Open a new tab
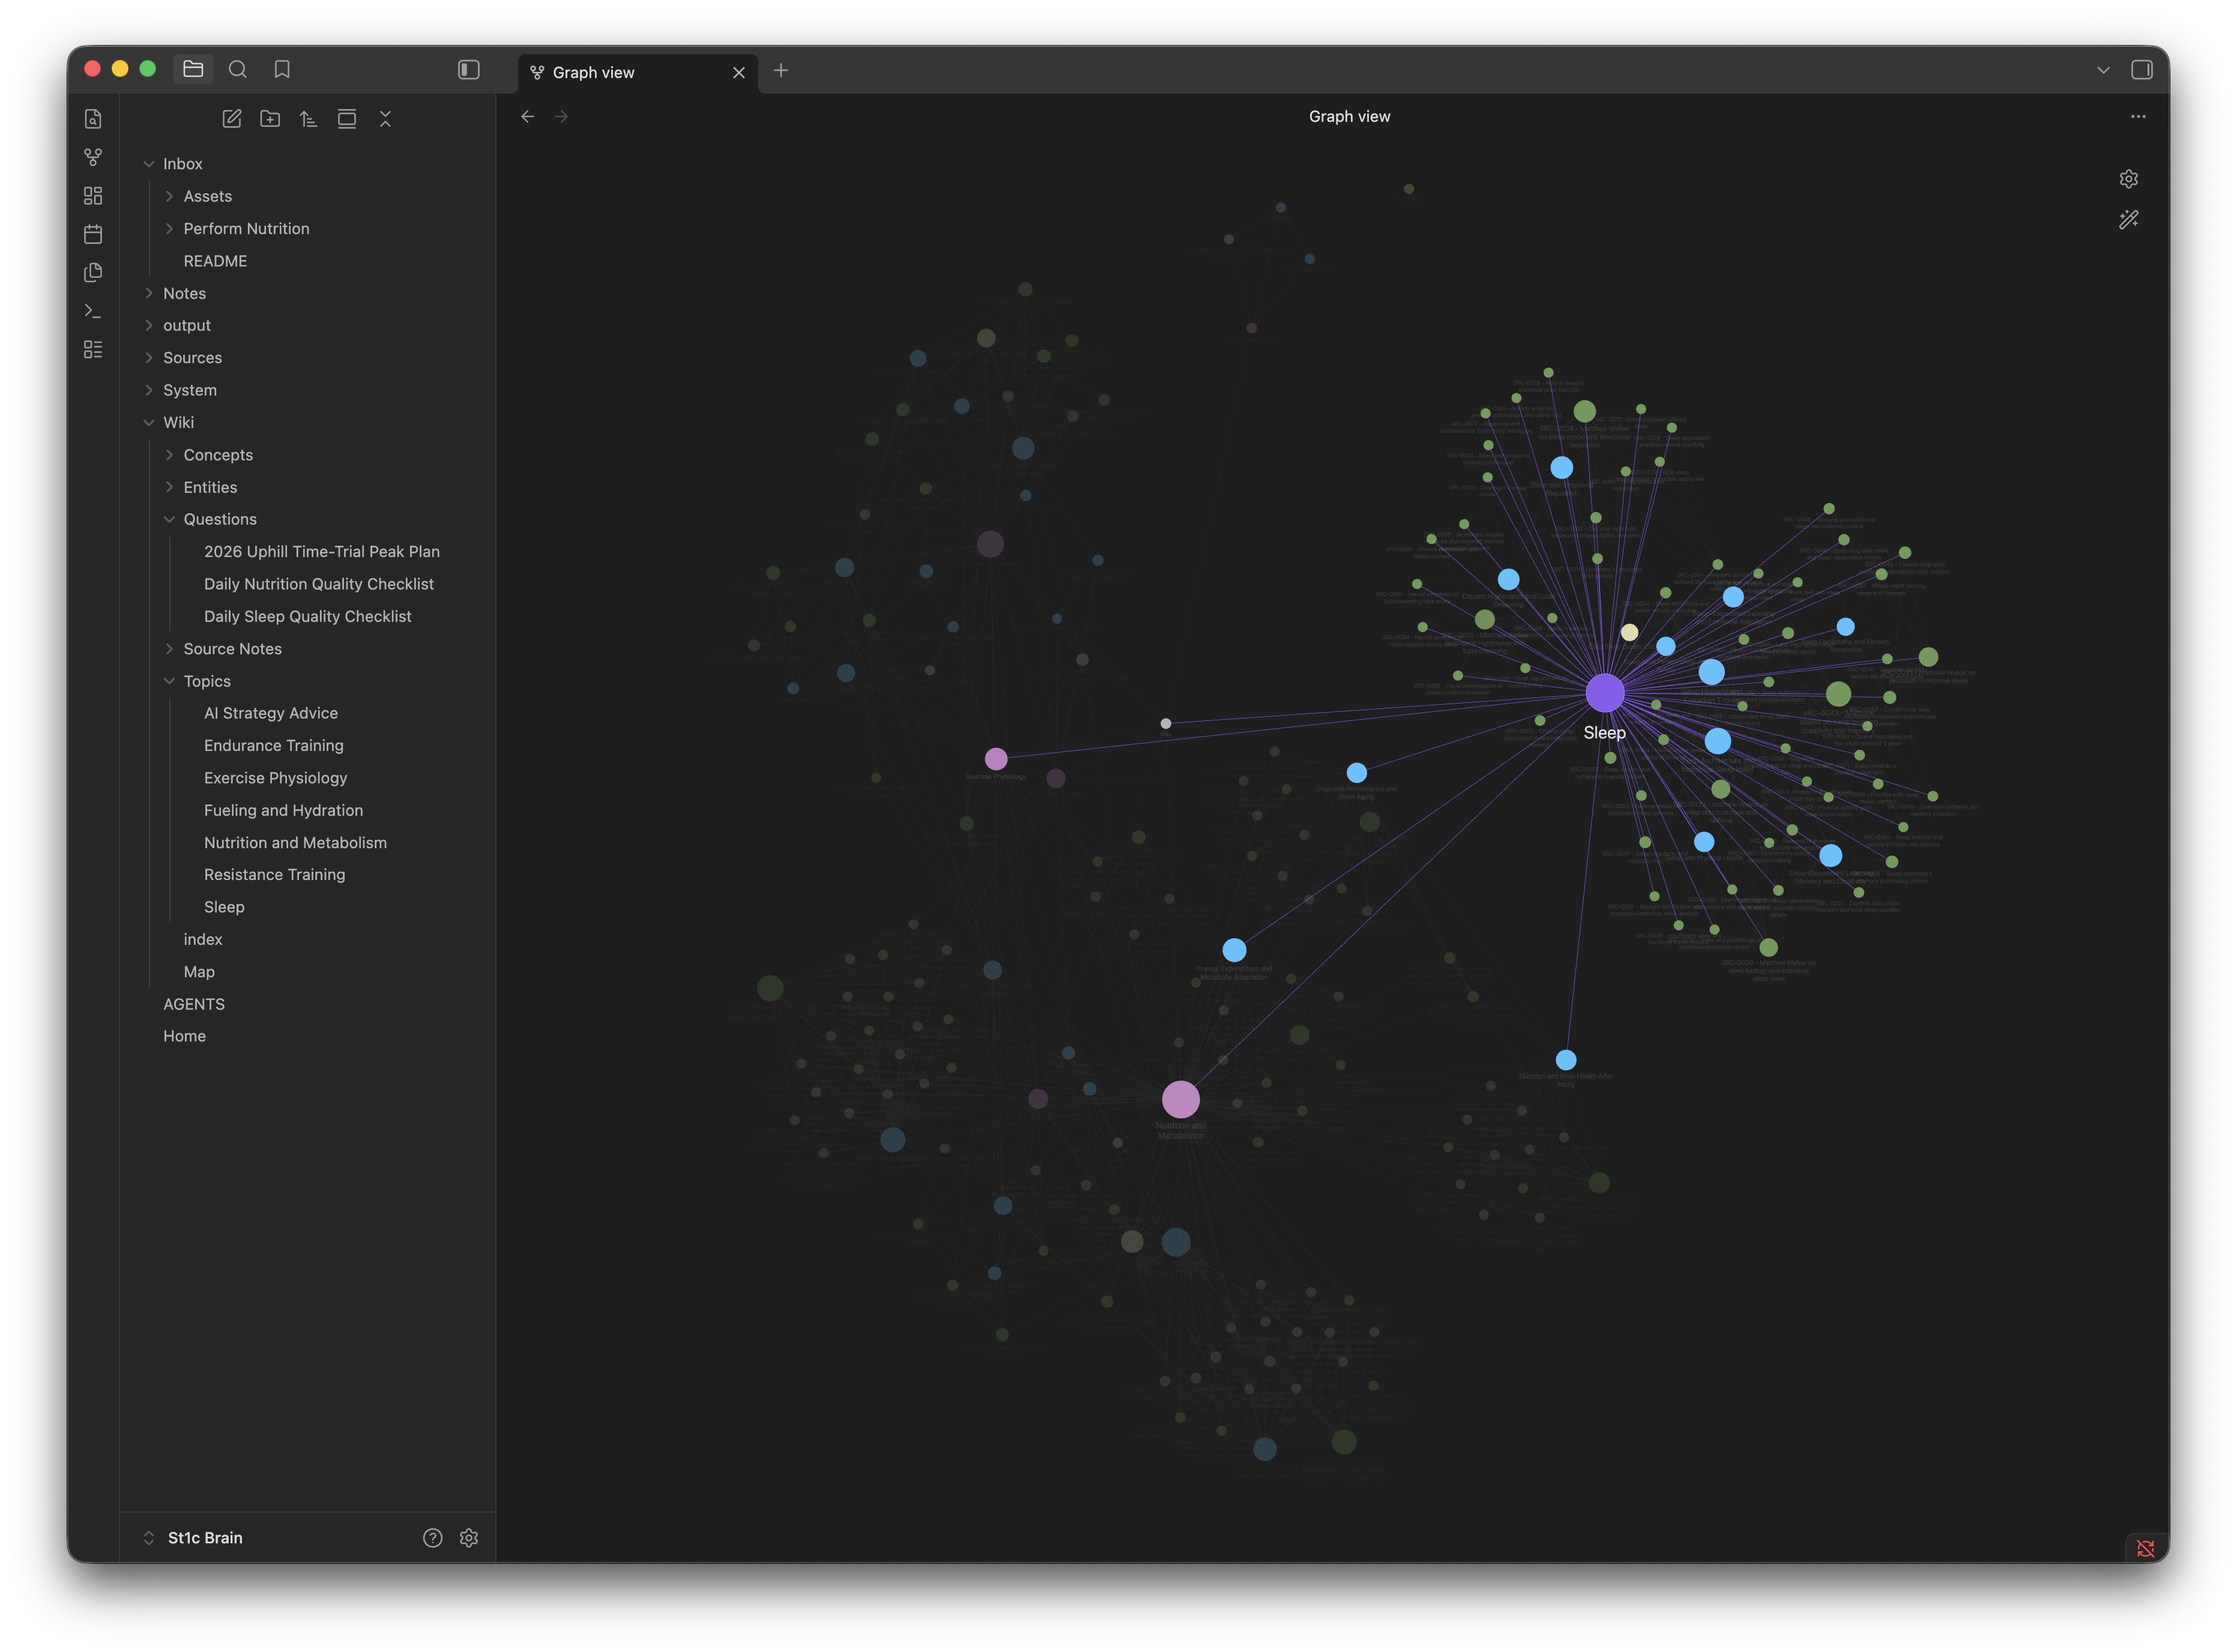The width and height of the screenshot is (2237, 1652). (x=781, y=70)
